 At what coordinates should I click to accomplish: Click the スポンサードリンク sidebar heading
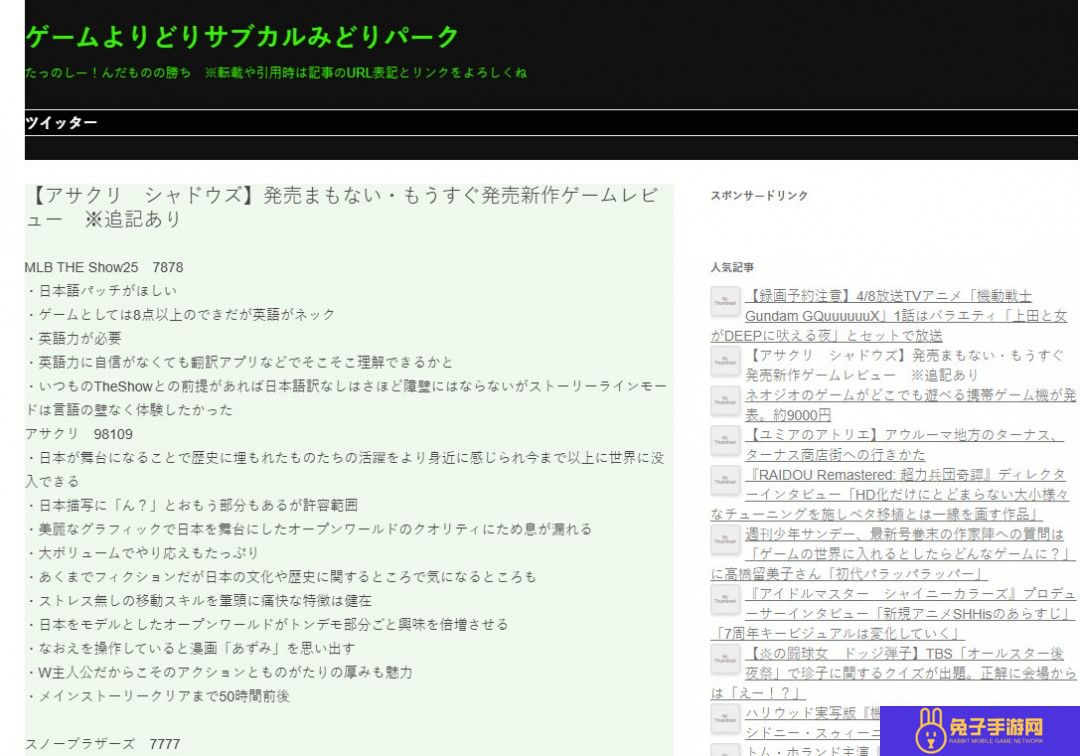(x=759, y=196)
